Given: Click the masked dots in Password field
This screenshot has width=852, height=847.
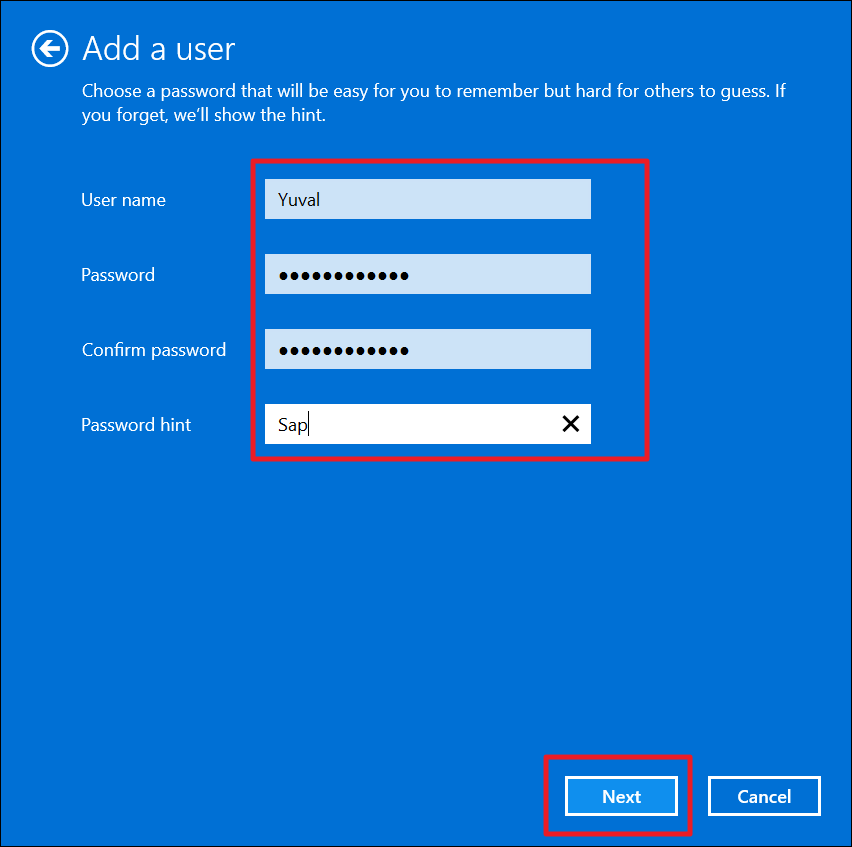Looking at the screenshot, I should (x=343, y=275).
